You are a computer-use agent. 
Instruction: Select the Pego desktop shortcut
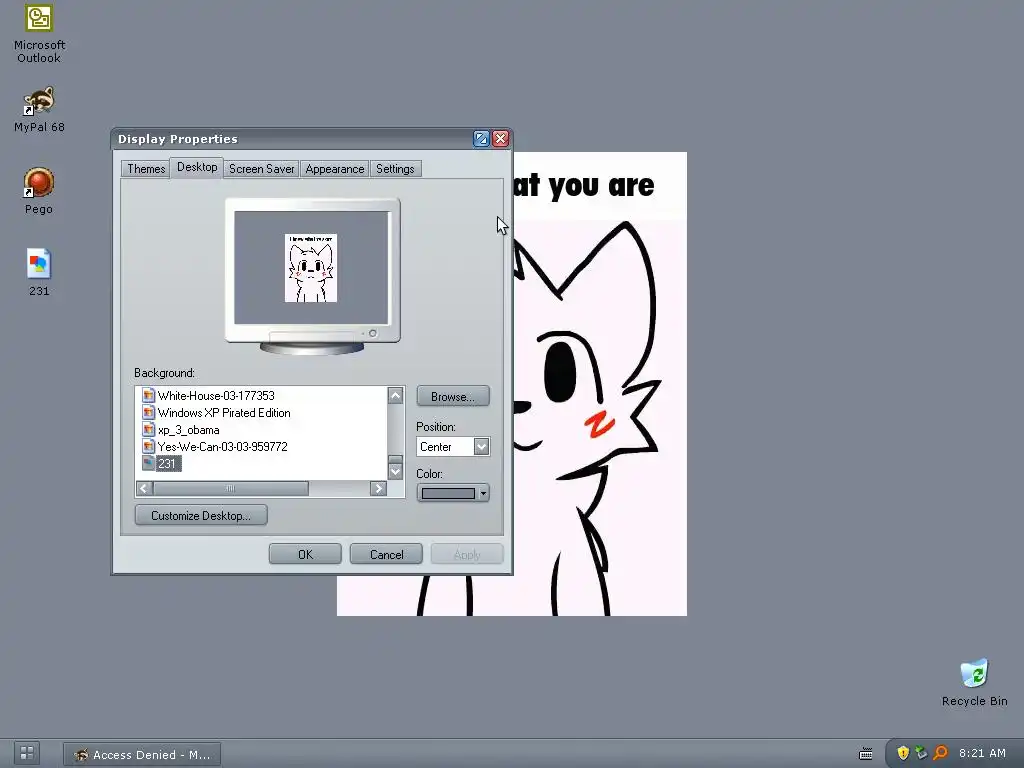point(39,191)
